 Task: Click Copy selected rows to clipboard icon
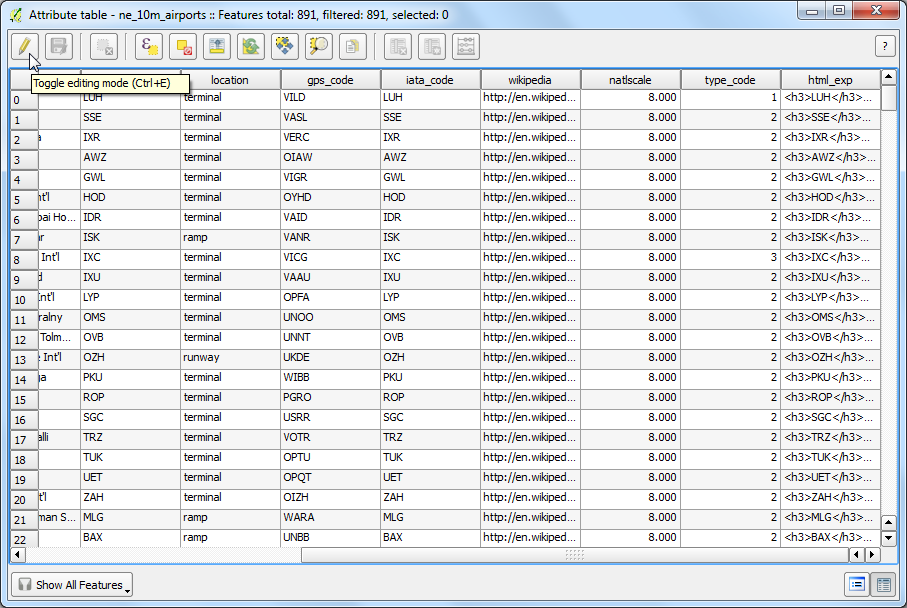pyautogui.click(x=352, y=46)
